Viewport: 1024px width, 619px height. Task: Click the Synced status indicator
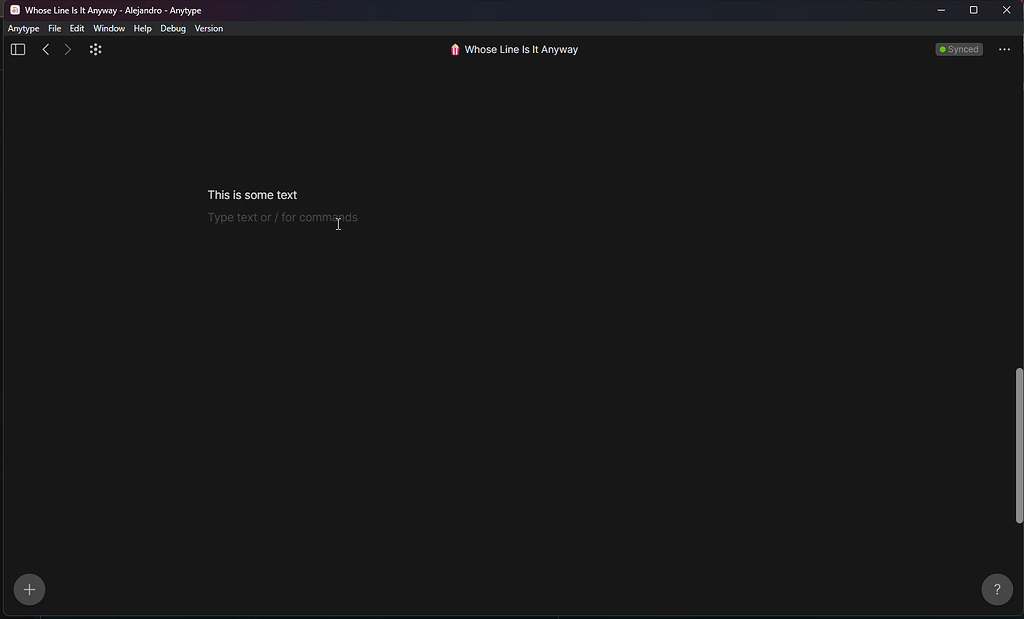(x=959, y=49)
